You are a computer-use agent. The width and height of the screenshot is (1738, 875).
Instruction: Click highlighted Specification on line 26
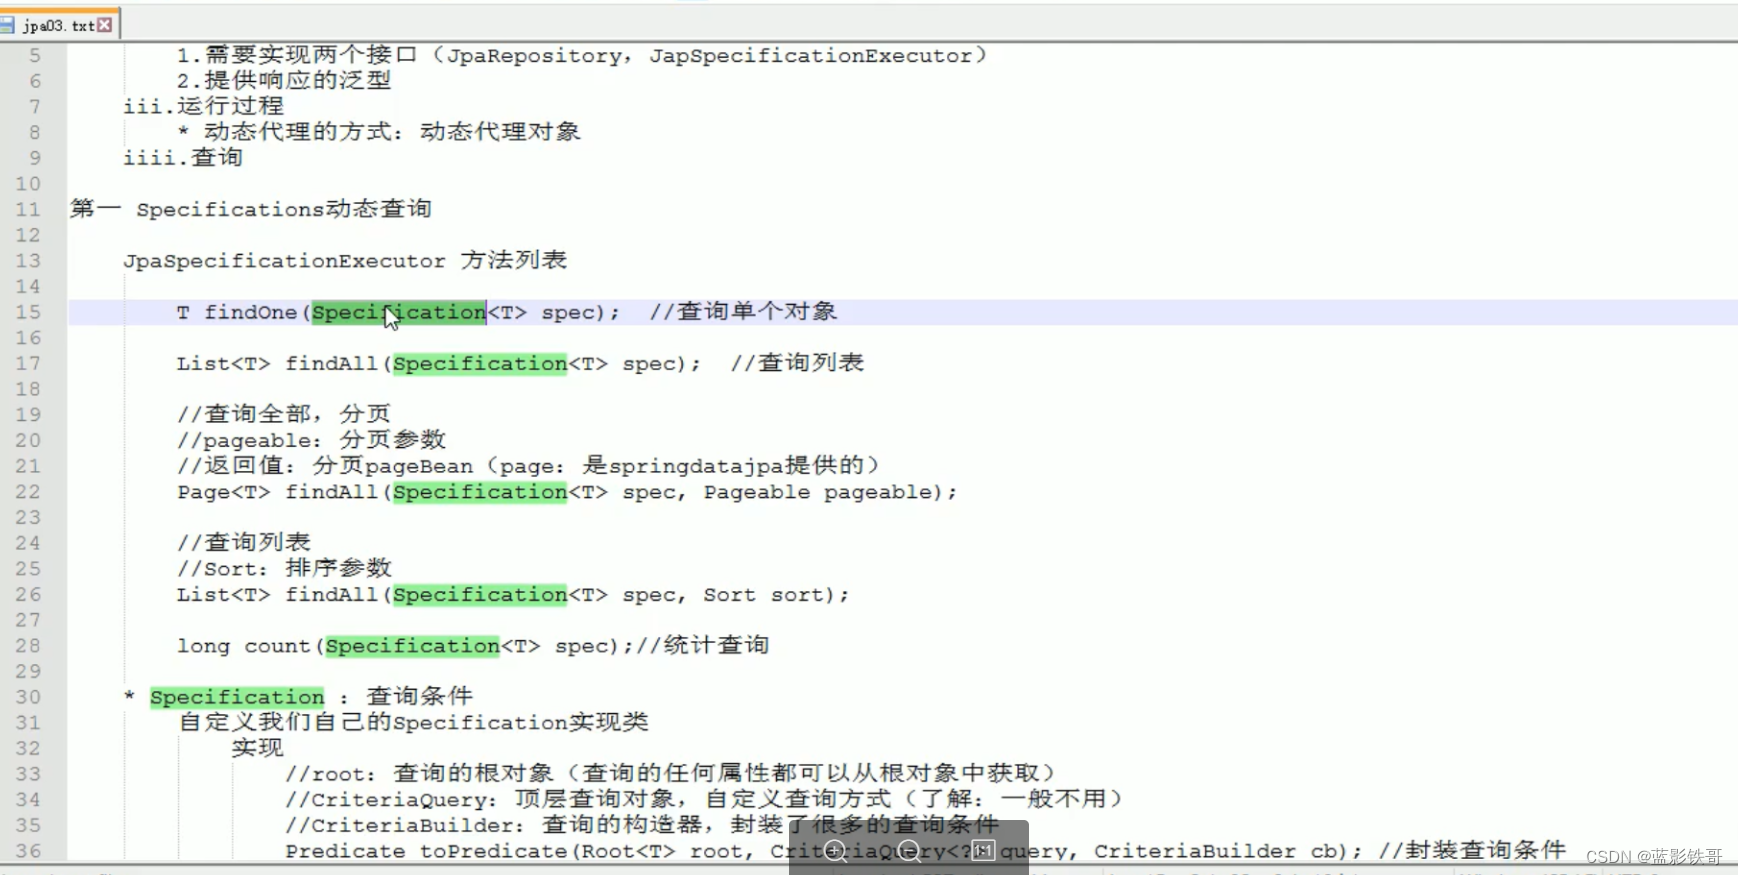point(480,595)
